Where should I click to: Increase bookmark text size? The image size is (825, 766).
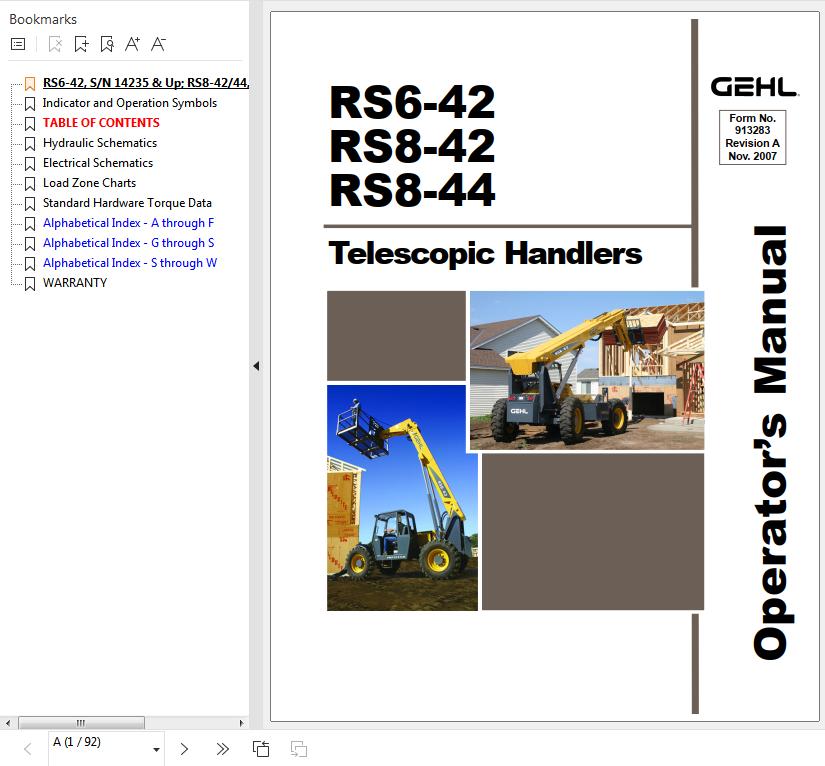(x=132, y=44)
